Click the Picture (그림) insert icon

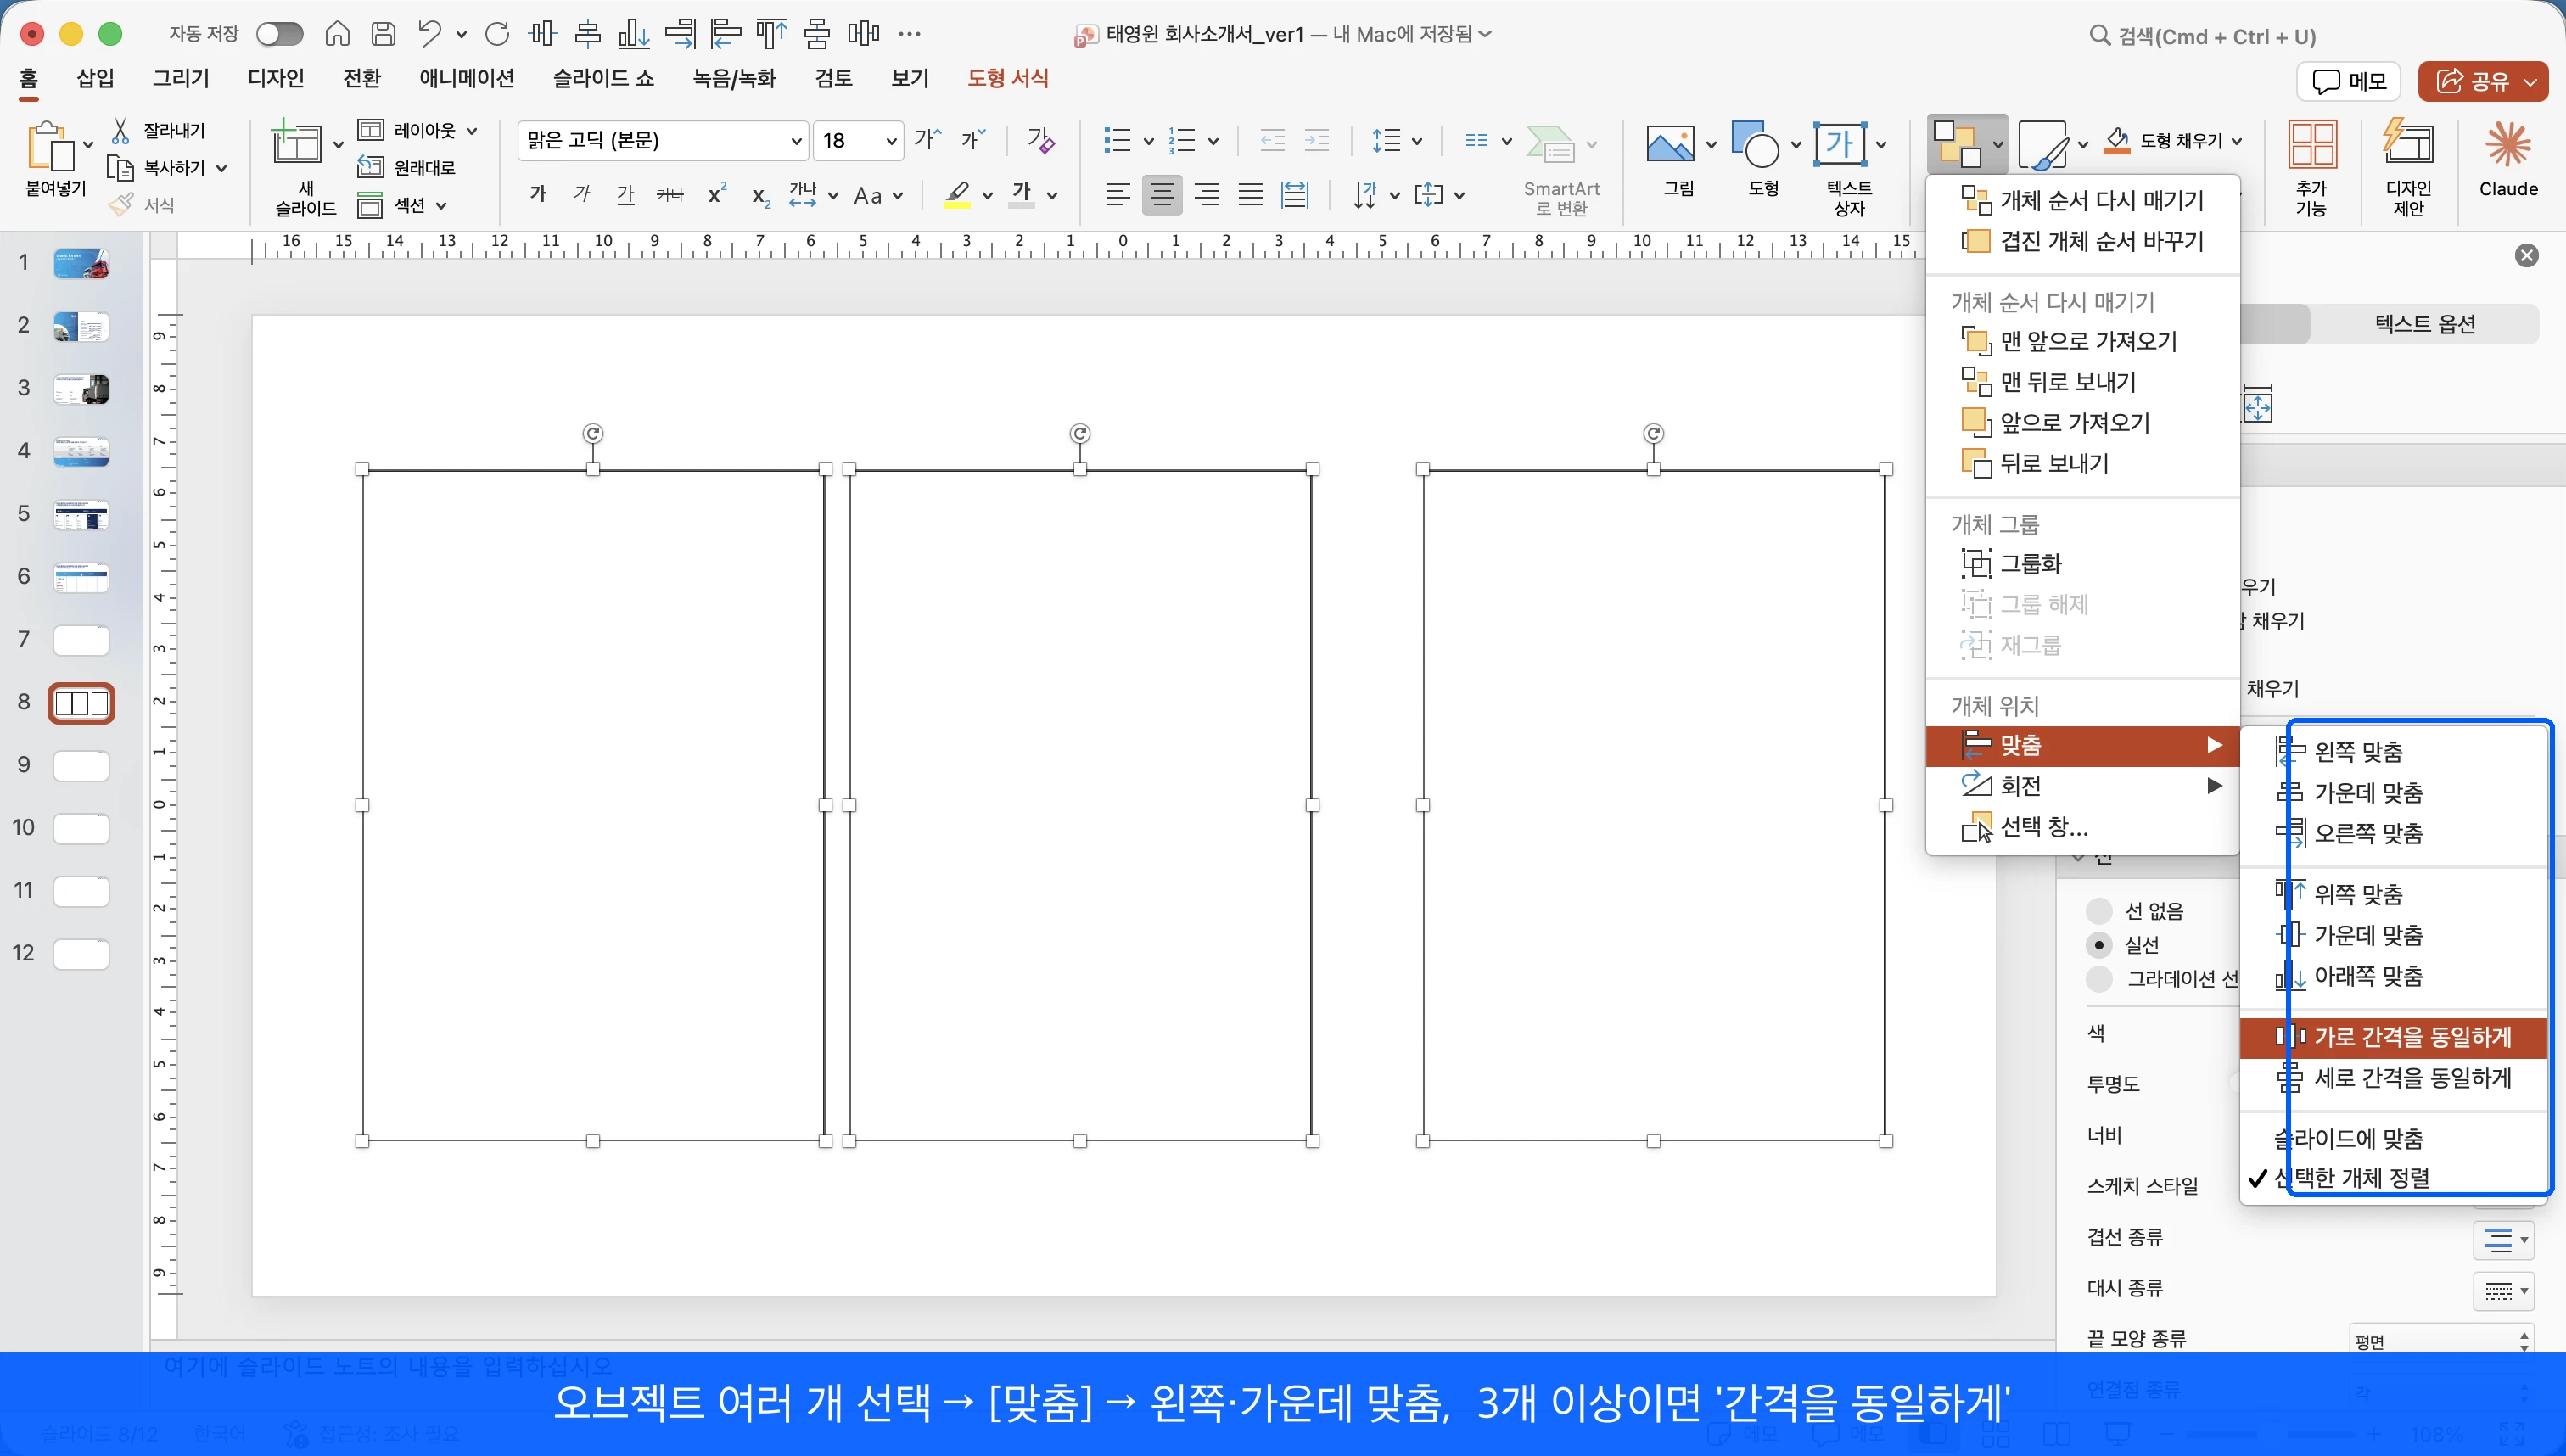pos(1670,145)
